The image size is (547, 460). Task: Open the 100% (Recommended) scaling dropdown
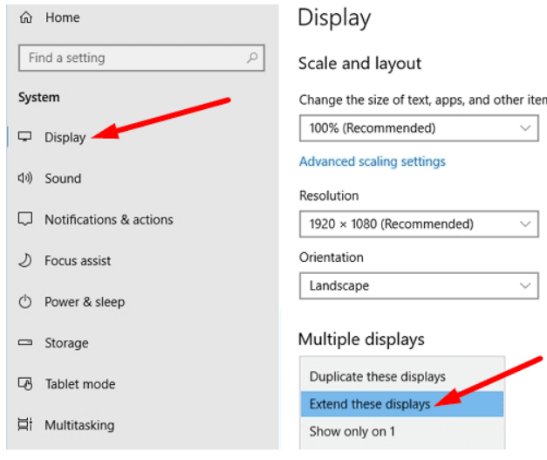click(419, 128)
